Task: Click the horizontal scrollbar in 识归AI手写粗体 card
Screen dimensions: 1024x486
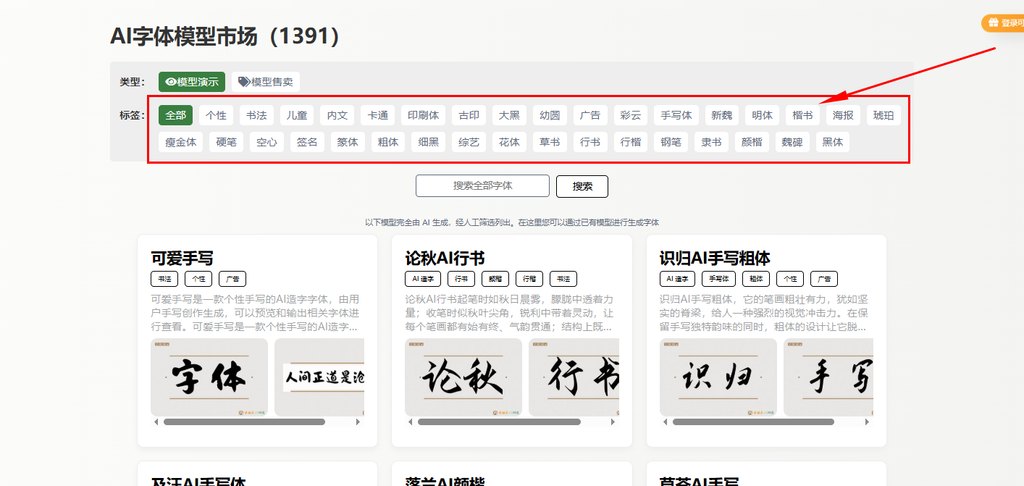Action: pos(753,422)
